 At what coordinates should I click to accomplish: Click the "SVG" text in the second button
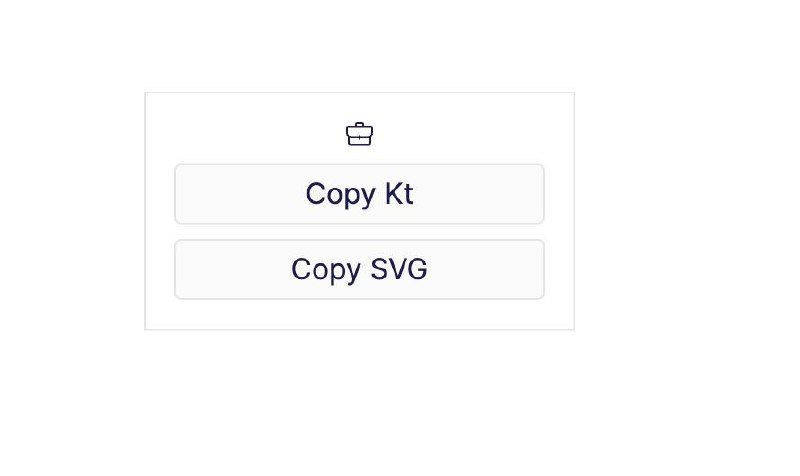tap(398, 269)
